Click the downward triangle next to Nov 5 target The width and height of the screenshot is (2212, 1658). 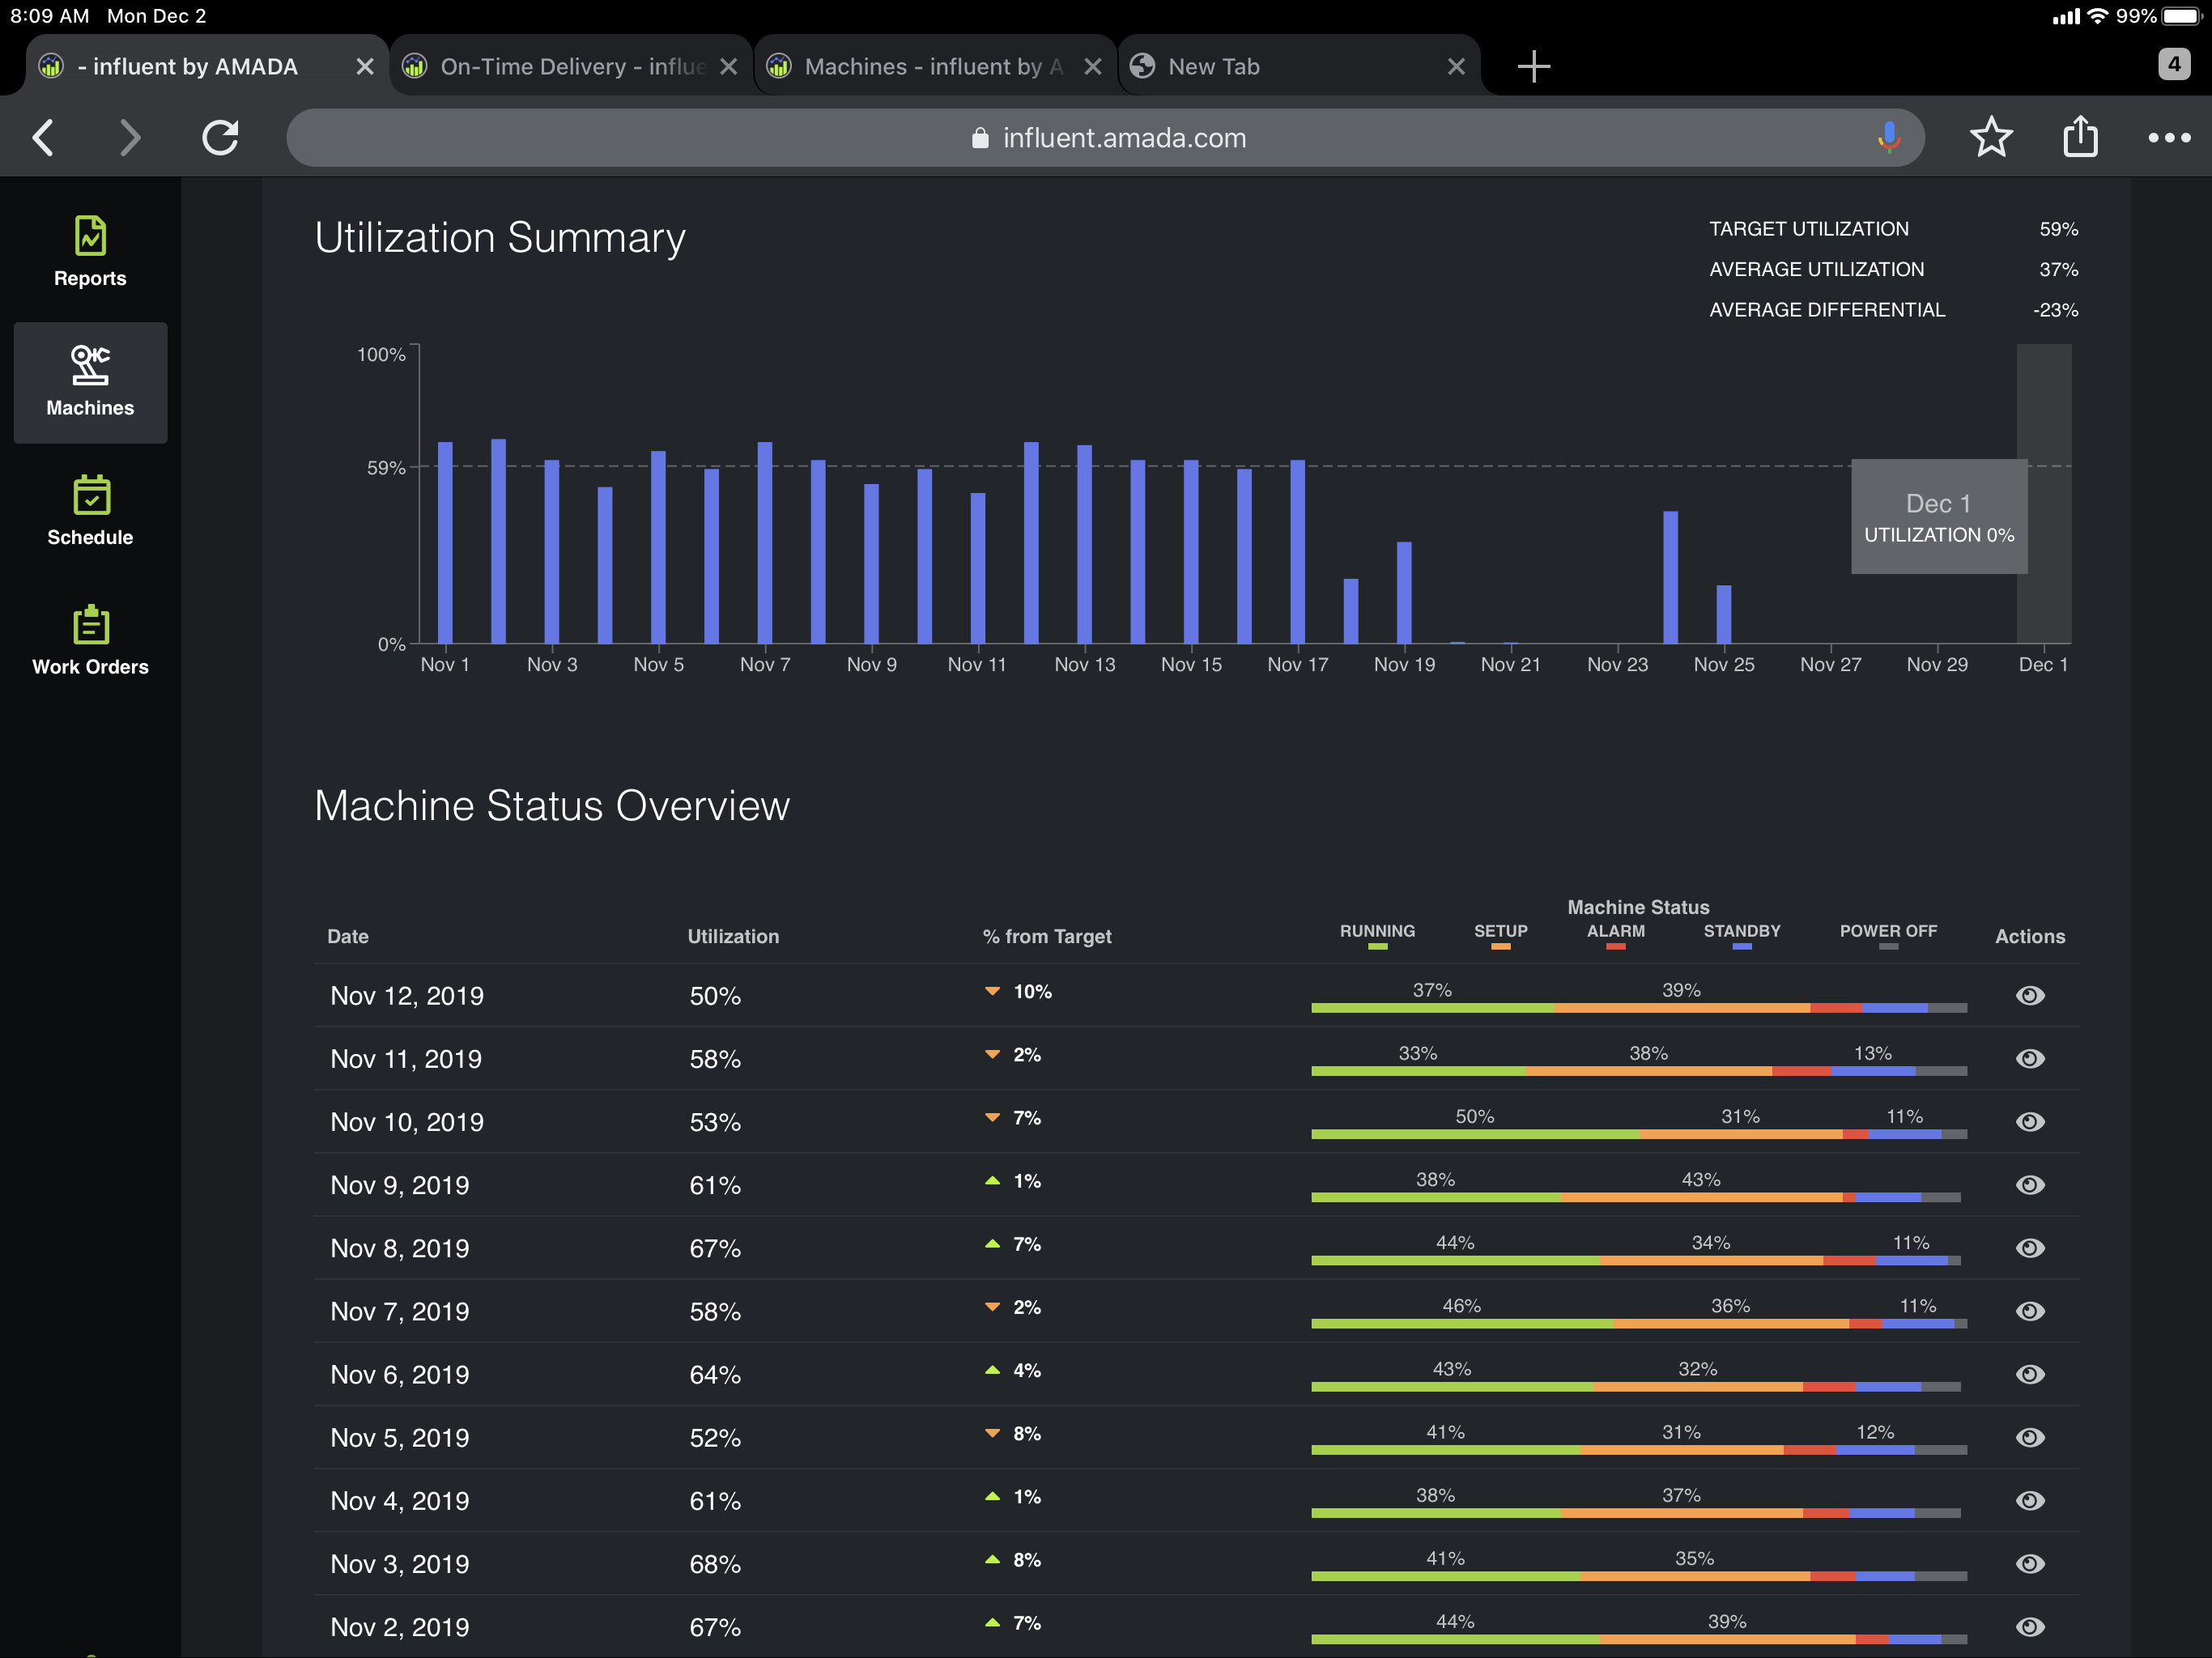coord(991,1433)
